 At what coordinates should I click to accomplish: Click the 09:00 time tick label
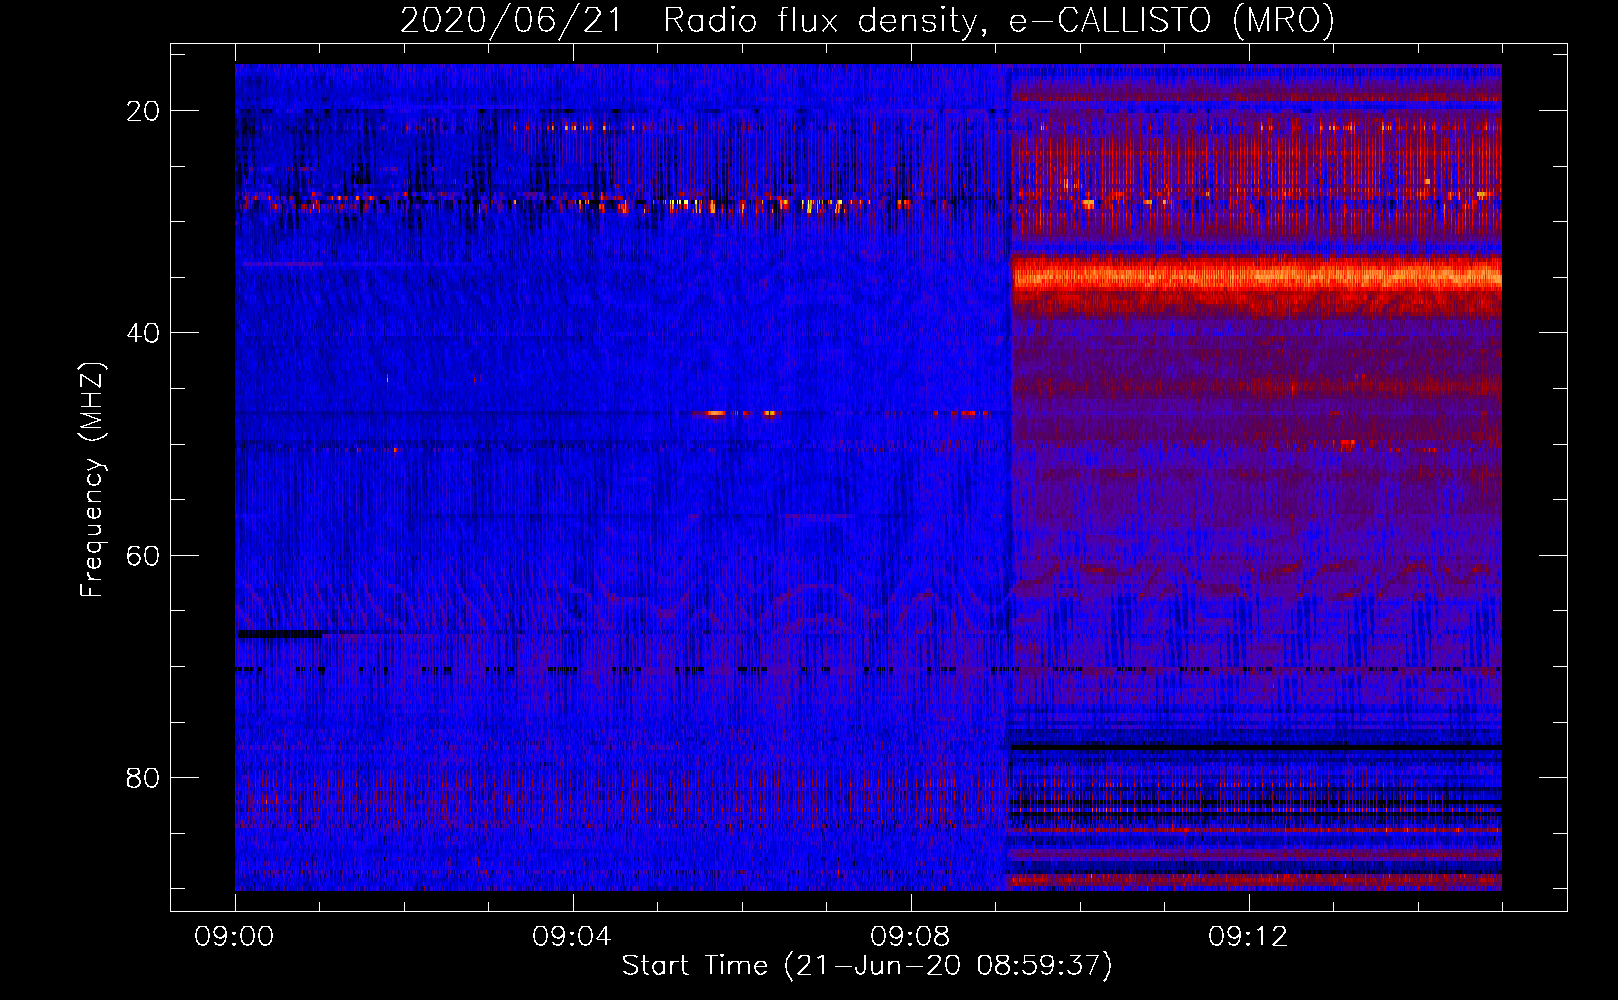(x=234, y=937)
